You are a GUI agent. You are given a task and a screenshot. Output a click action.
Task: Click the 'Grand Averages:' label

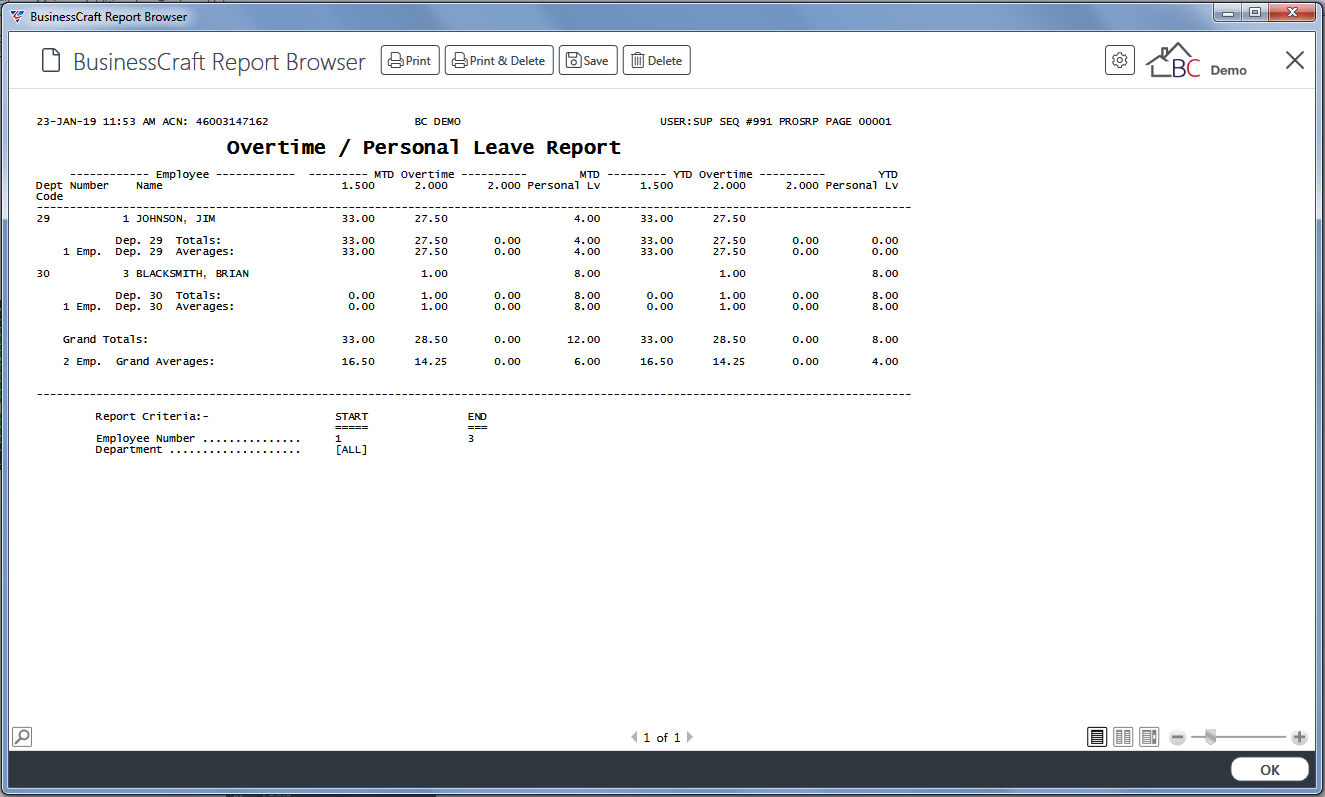point(165,362)
